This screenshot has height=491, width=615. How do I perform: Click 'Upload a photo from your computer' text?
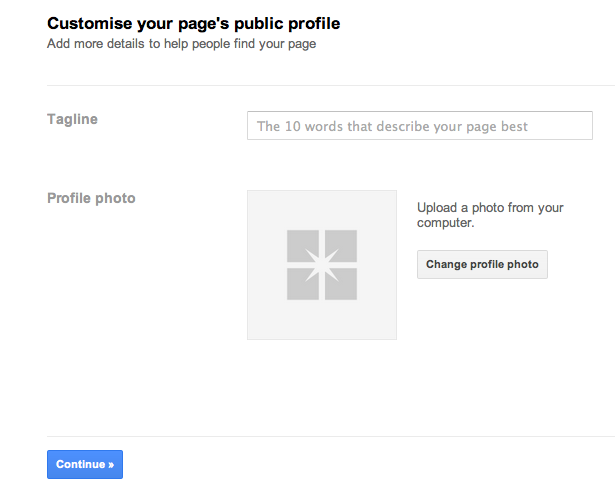(490, 215)
